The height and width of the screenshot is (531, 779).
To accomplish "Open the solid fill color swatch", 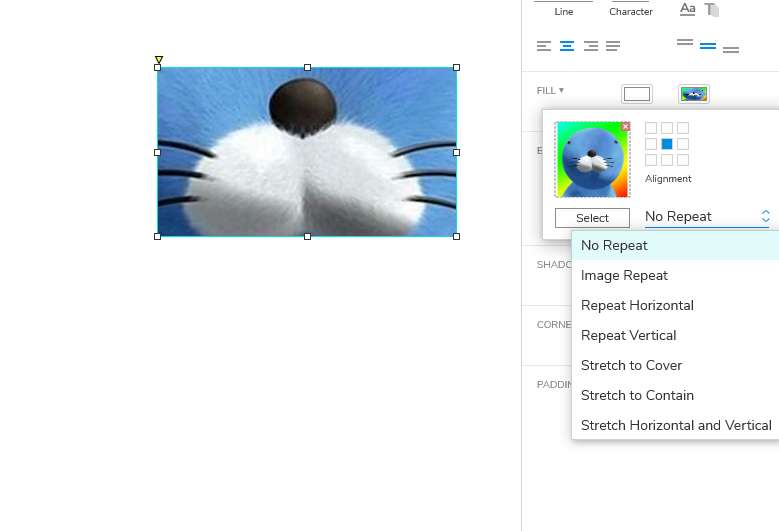I will click(x=637, y=94).
